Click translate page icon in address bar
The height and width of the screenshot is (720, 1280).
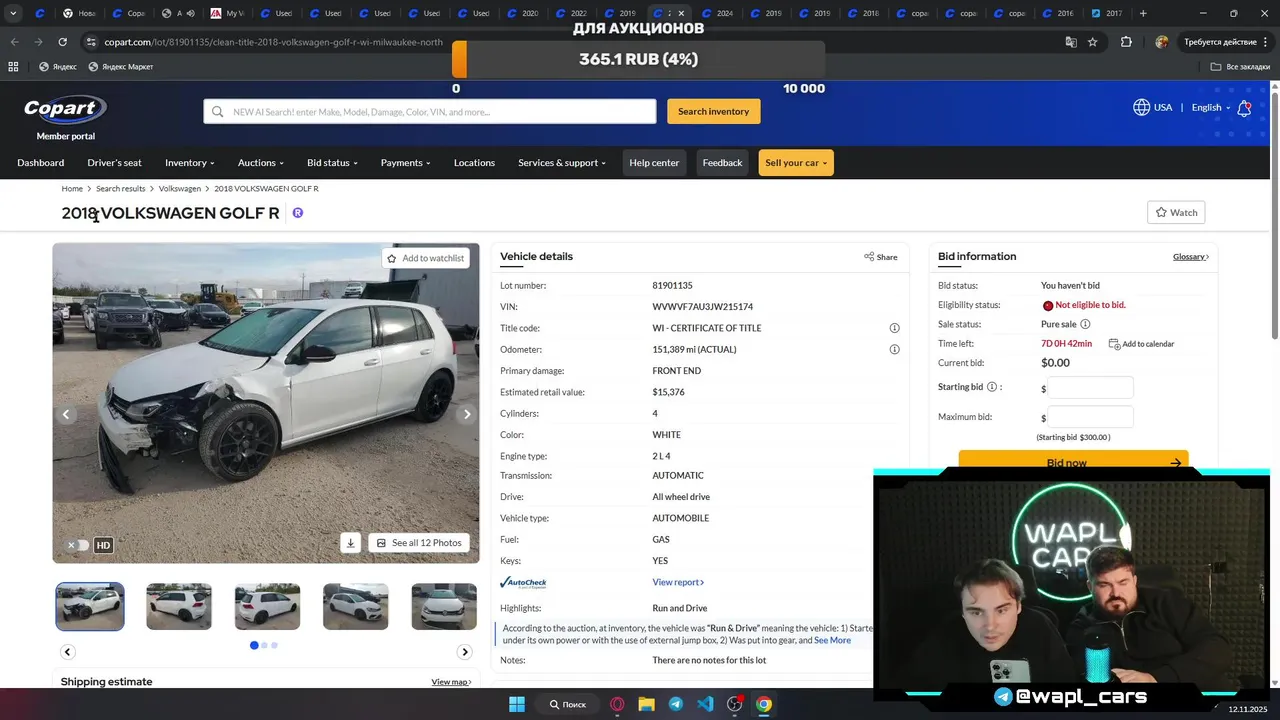click(1071, 42)
